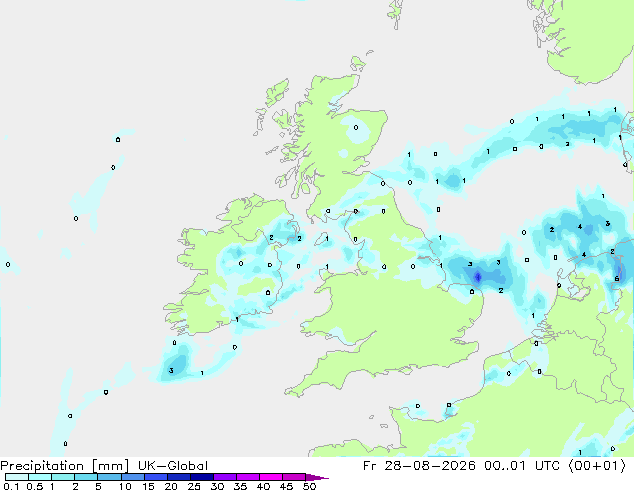Screen dimensions: 634x490
Task: Click the Precipitation [mm] title text
Action: (x=64, y=466)
